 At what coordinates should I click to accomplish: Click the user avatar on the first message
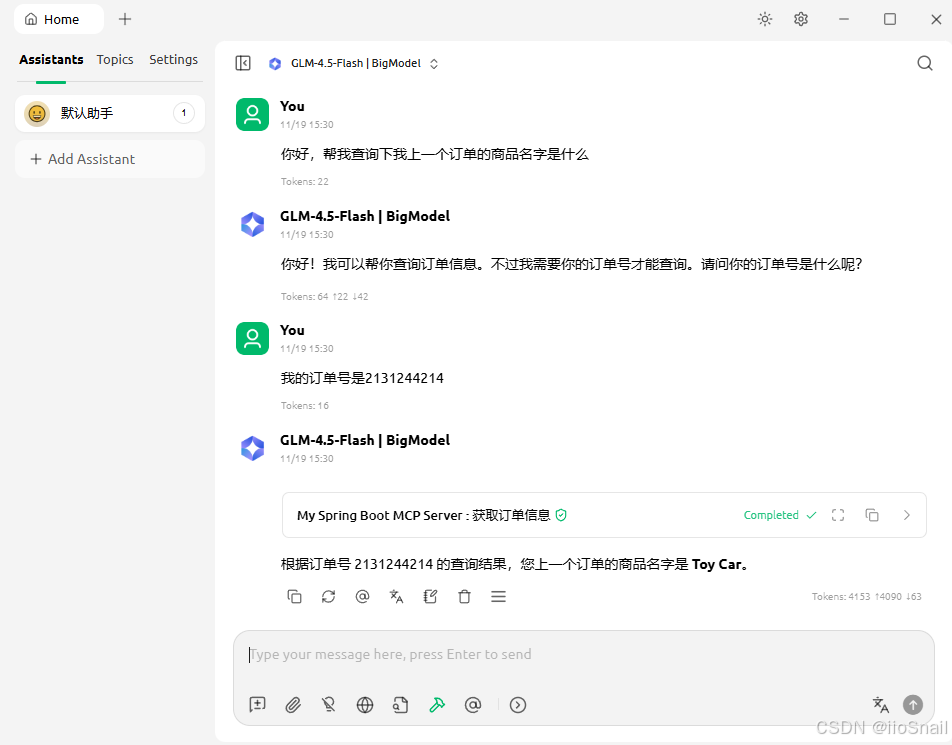coord(252,114)
